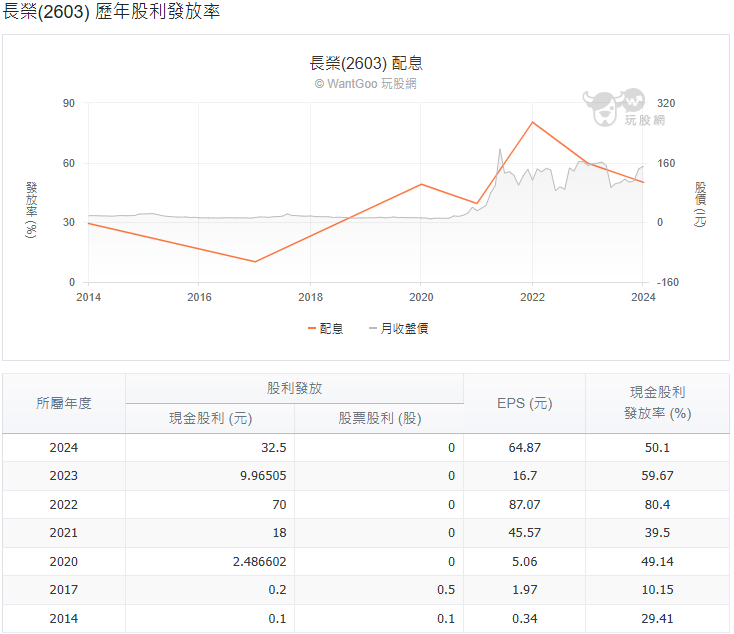Click the 2017 stock dividend value 0.5
The image size is (734, 634).
(447, 590)
